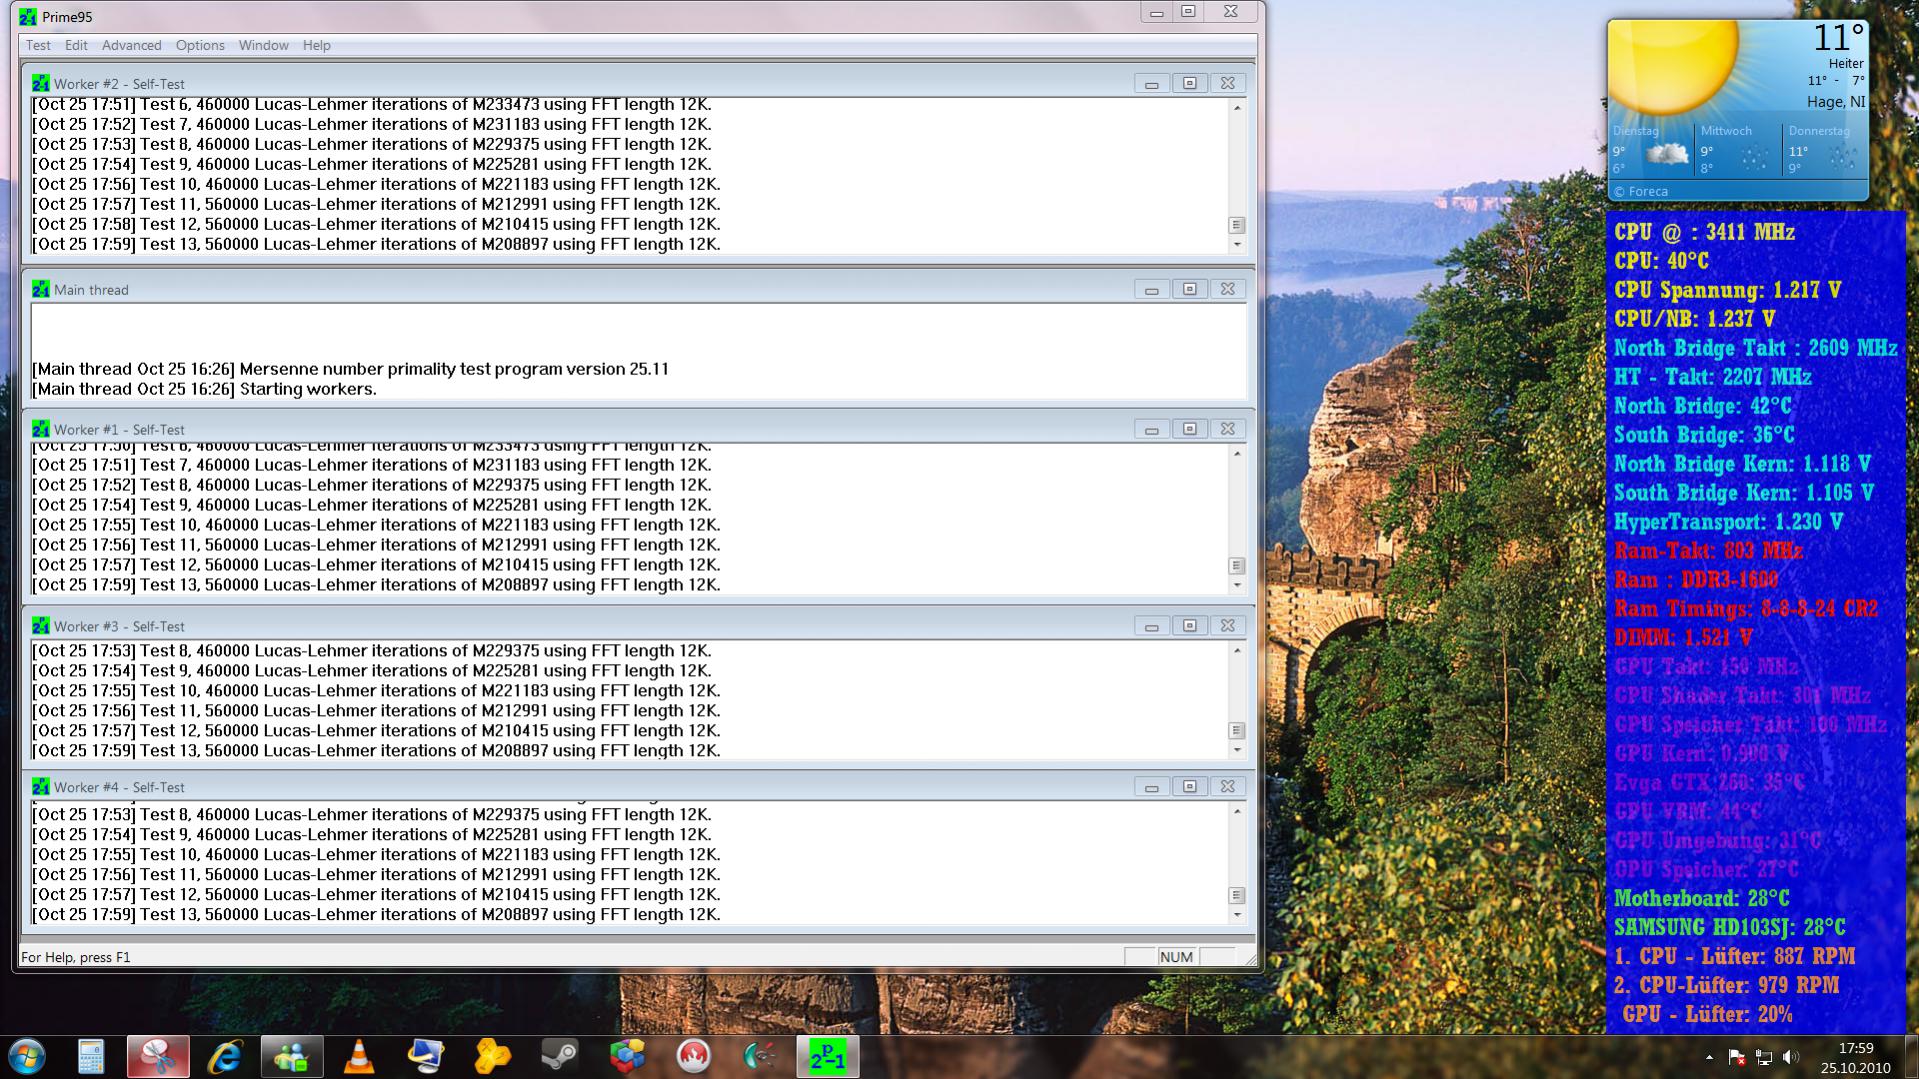Click the Worker #3 window icon

(40, 626)
